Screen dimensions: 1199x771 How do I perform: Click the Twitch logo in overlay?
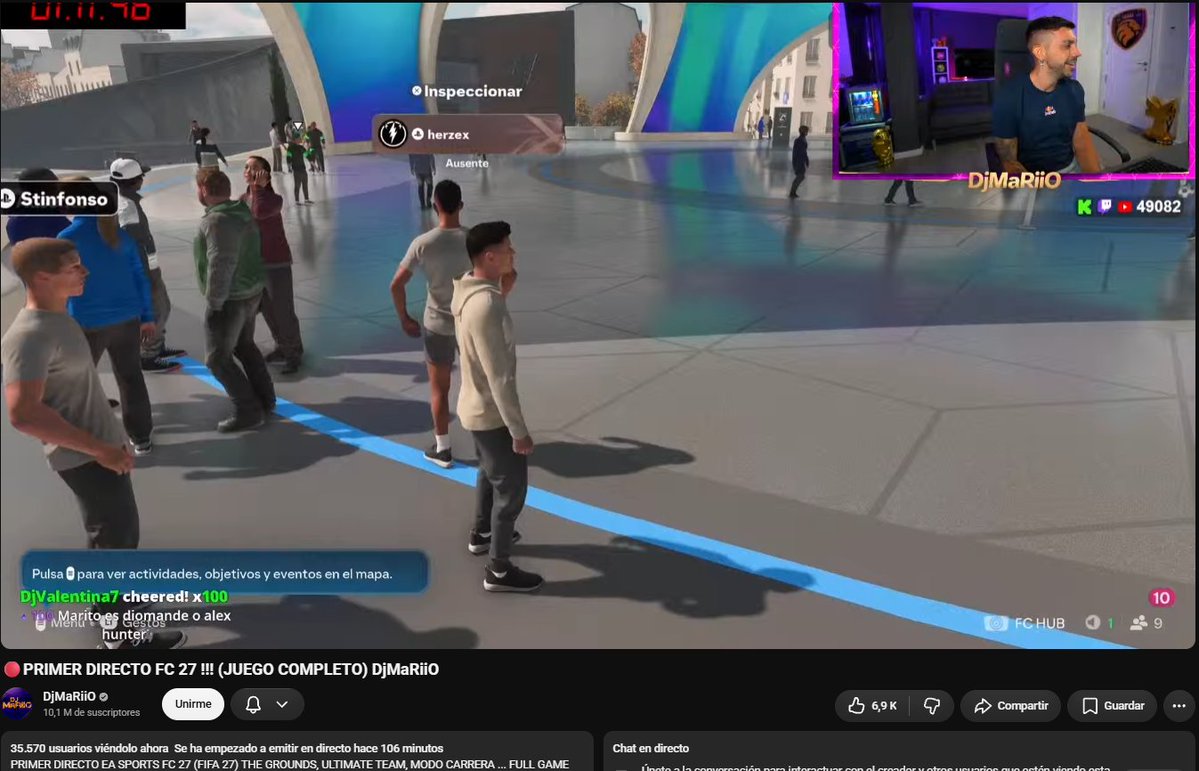(x=1104, y=207)
